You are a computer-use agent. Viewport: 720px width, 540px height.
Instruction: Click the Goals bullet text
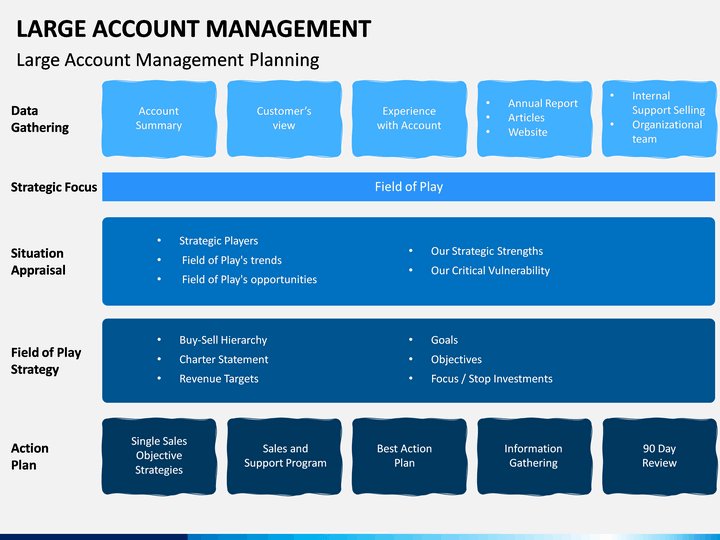[x=444, y=340]
